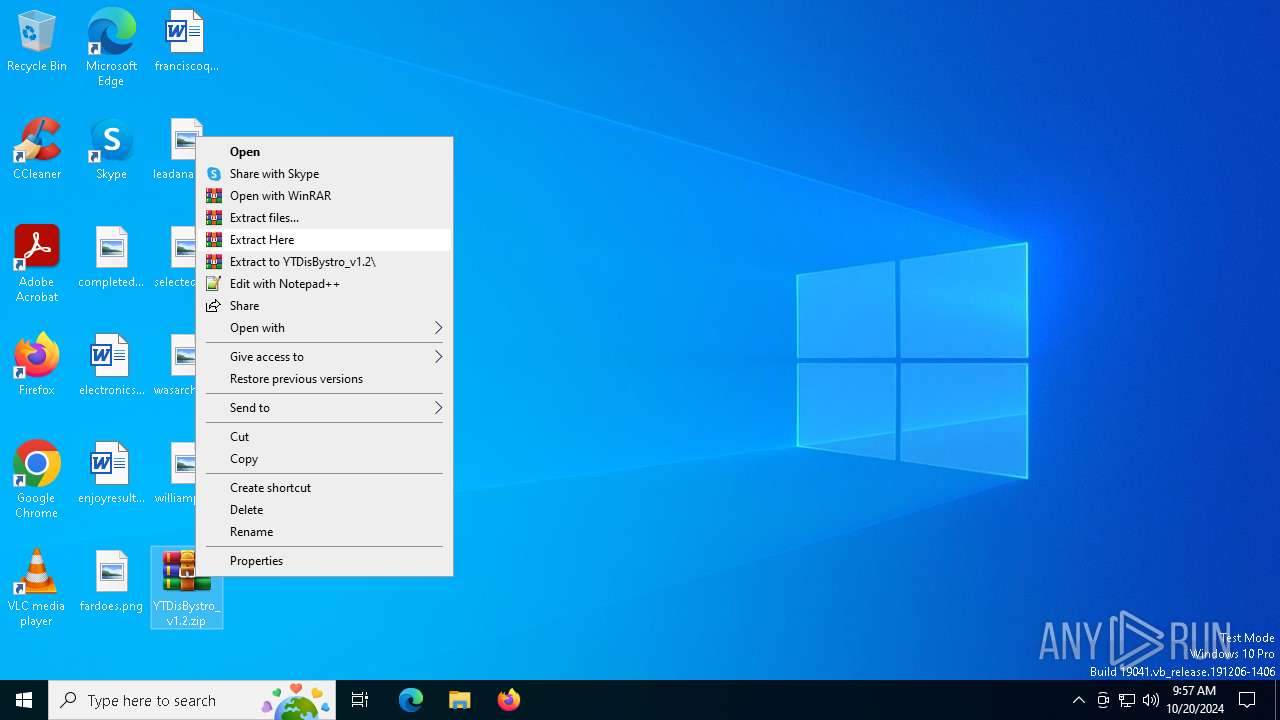Open Task View on the taskbar

(360, 700)
